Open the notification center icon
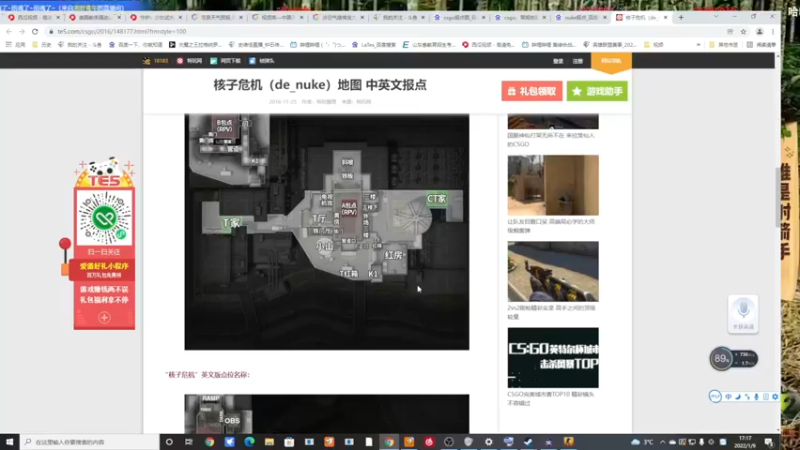 [768, 442]
